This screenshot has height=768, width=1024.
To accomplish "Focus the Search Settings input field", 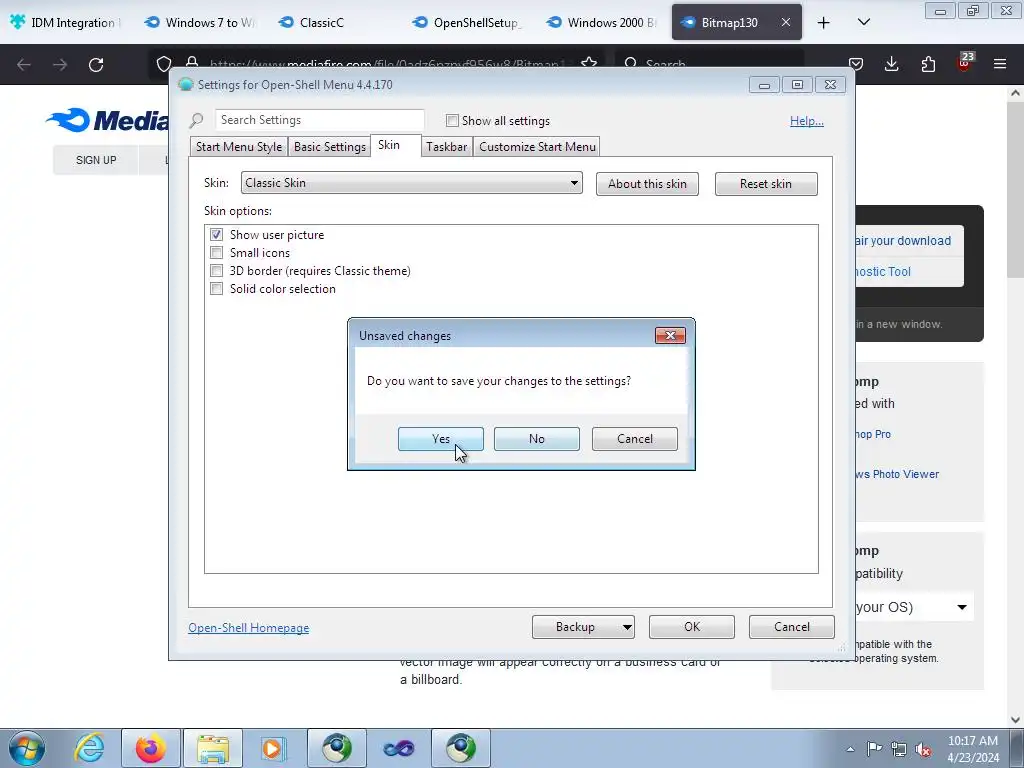I will (x=319, y=120).
